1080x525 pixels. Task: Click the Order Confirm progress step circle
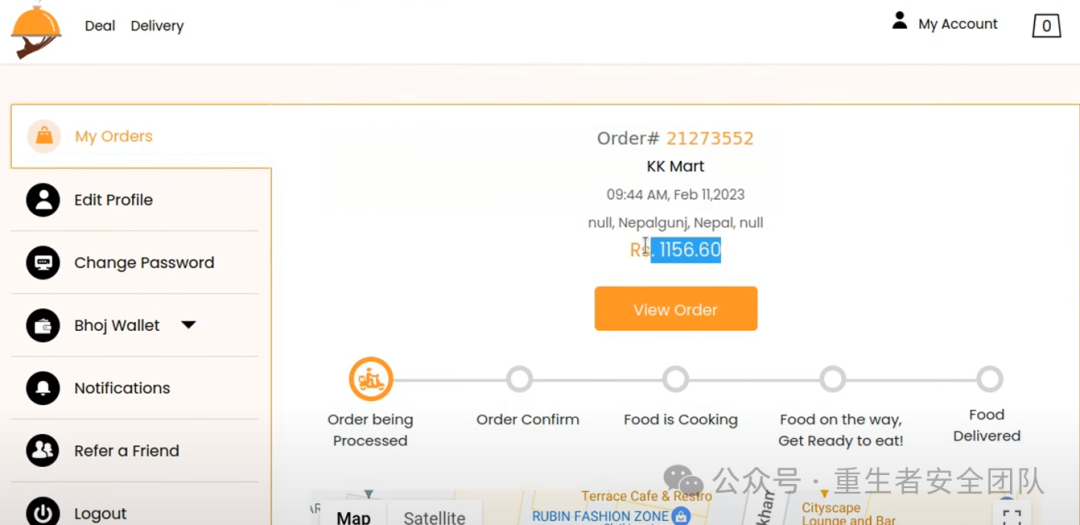pos(519,379)
